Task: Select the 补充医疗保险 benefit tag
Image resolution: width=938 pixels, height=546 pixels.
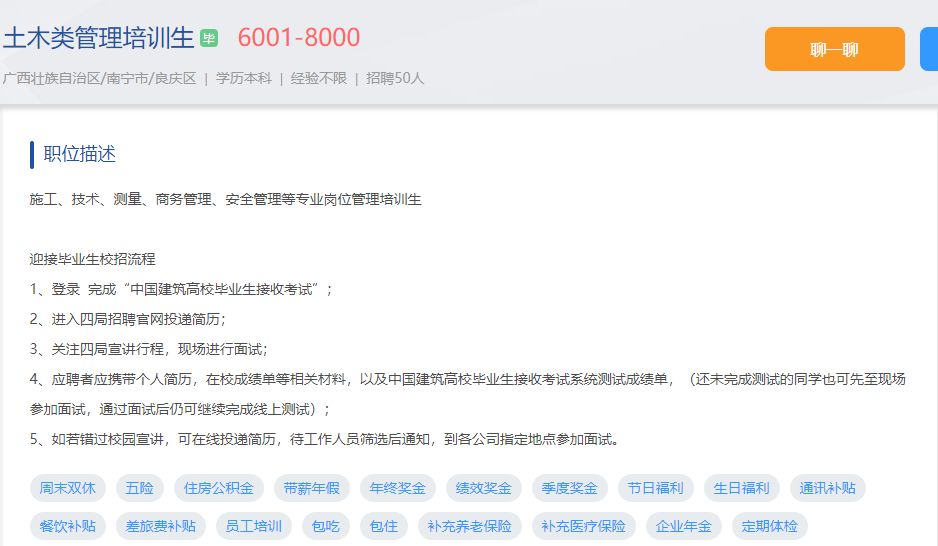Action: tap(583, 526)
